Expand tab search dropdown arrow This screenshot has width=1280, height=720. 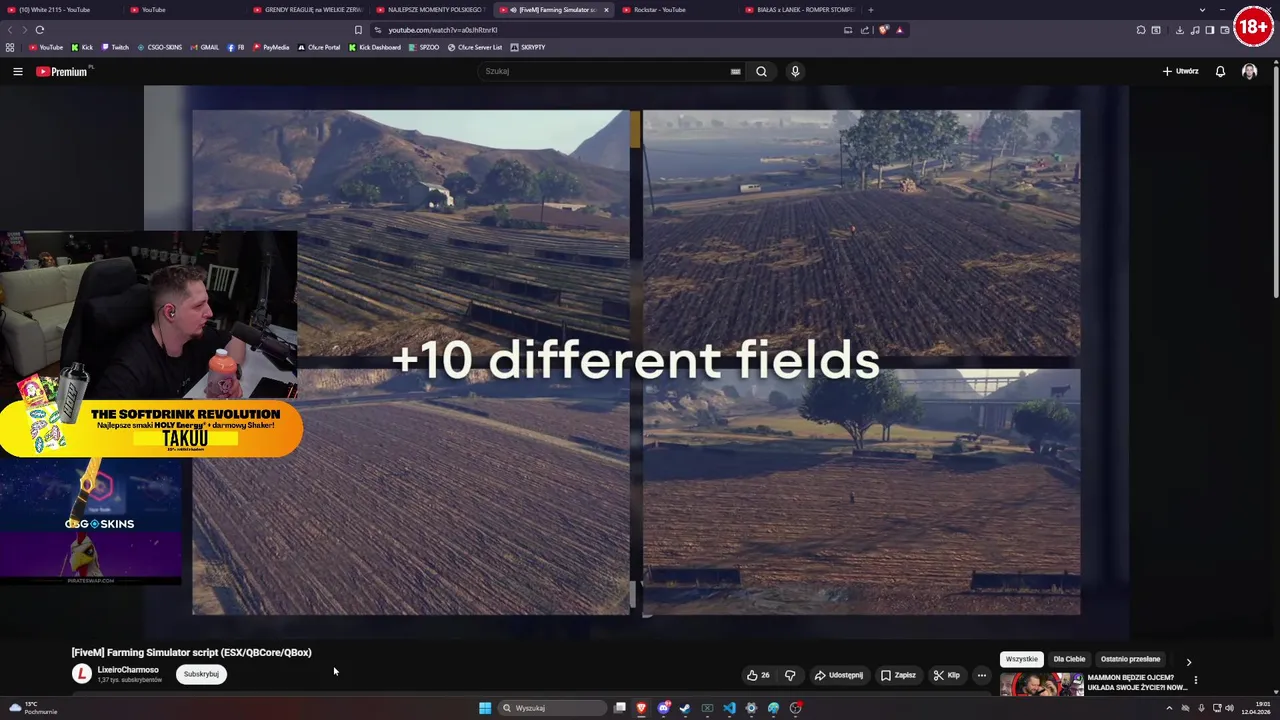(x=1202, y=10)
